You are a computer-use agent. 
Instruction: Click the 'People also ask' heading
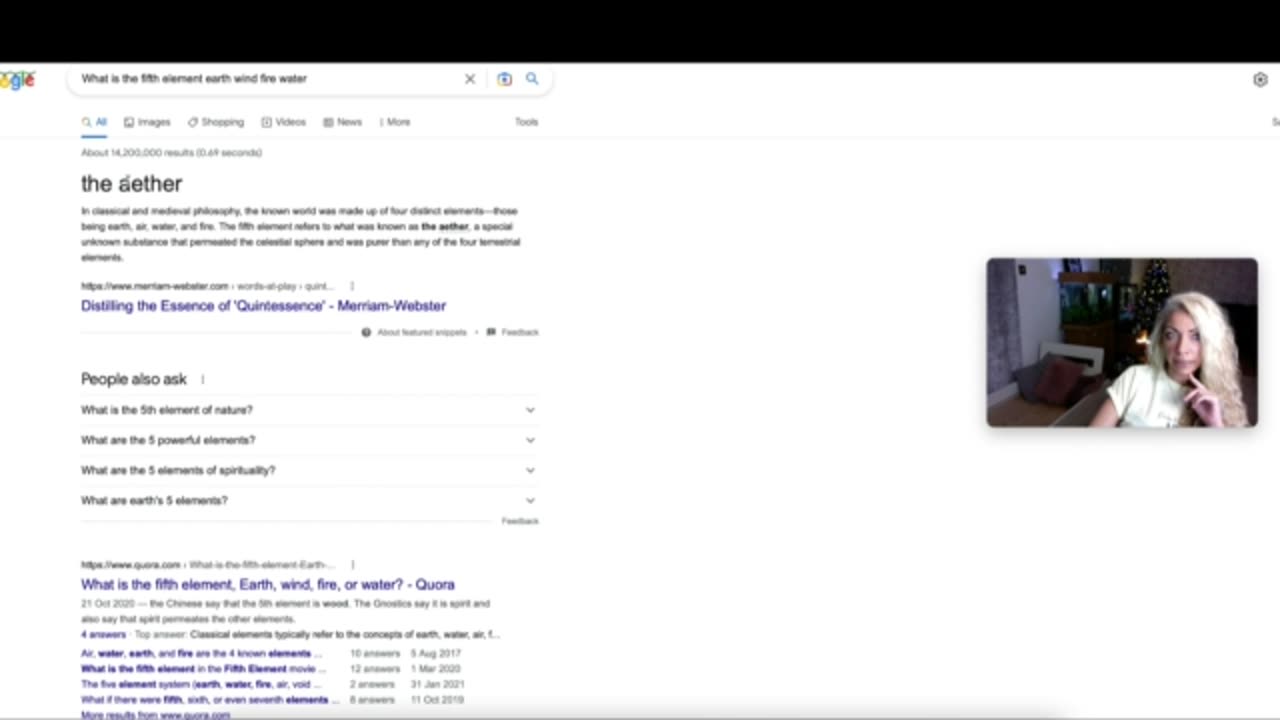[x=134, y=379]
